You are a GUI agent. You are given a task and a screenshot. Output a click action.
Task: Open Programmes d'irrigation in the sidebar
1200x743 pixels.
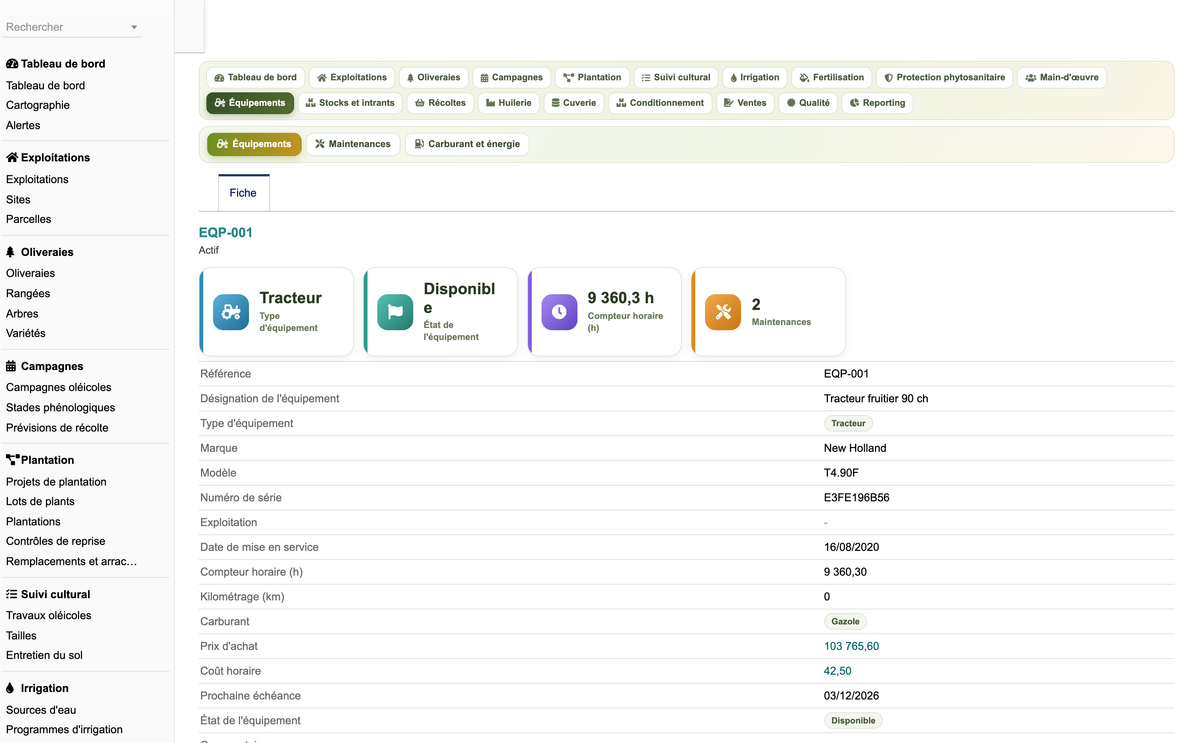64,729
